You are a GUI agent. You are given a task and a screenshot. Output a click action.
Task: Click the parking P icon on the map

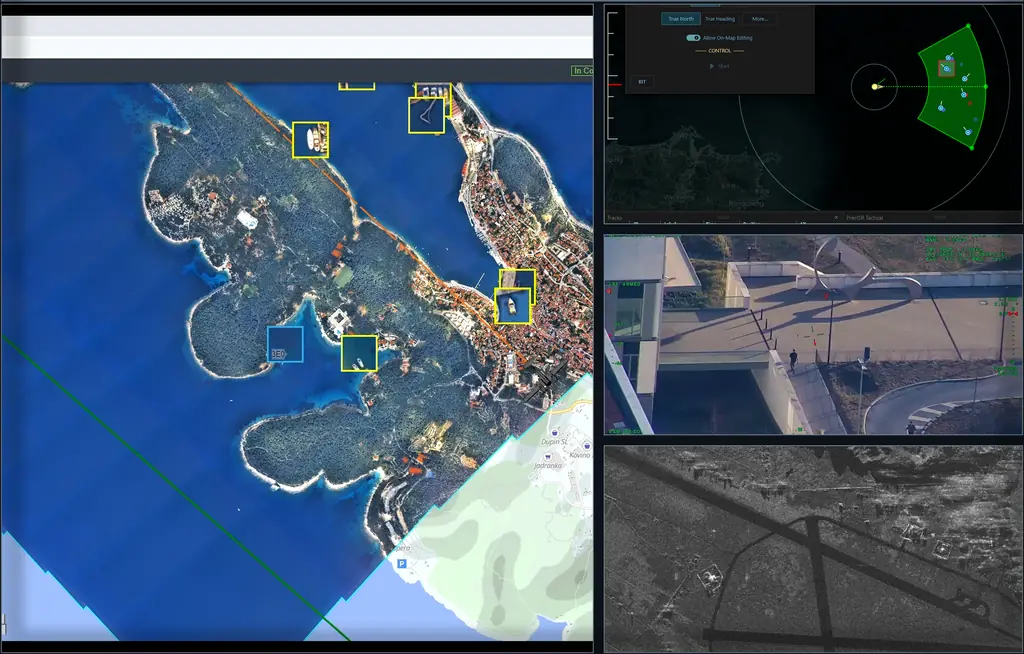(x=402, y=563)
